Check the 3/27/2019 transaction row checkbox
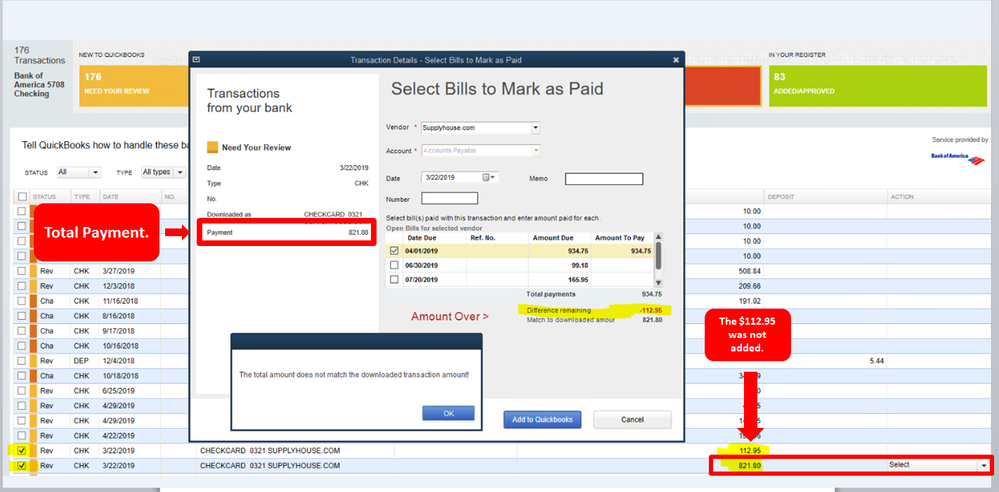Screen dimensions: 999x492 coord(22,271)
